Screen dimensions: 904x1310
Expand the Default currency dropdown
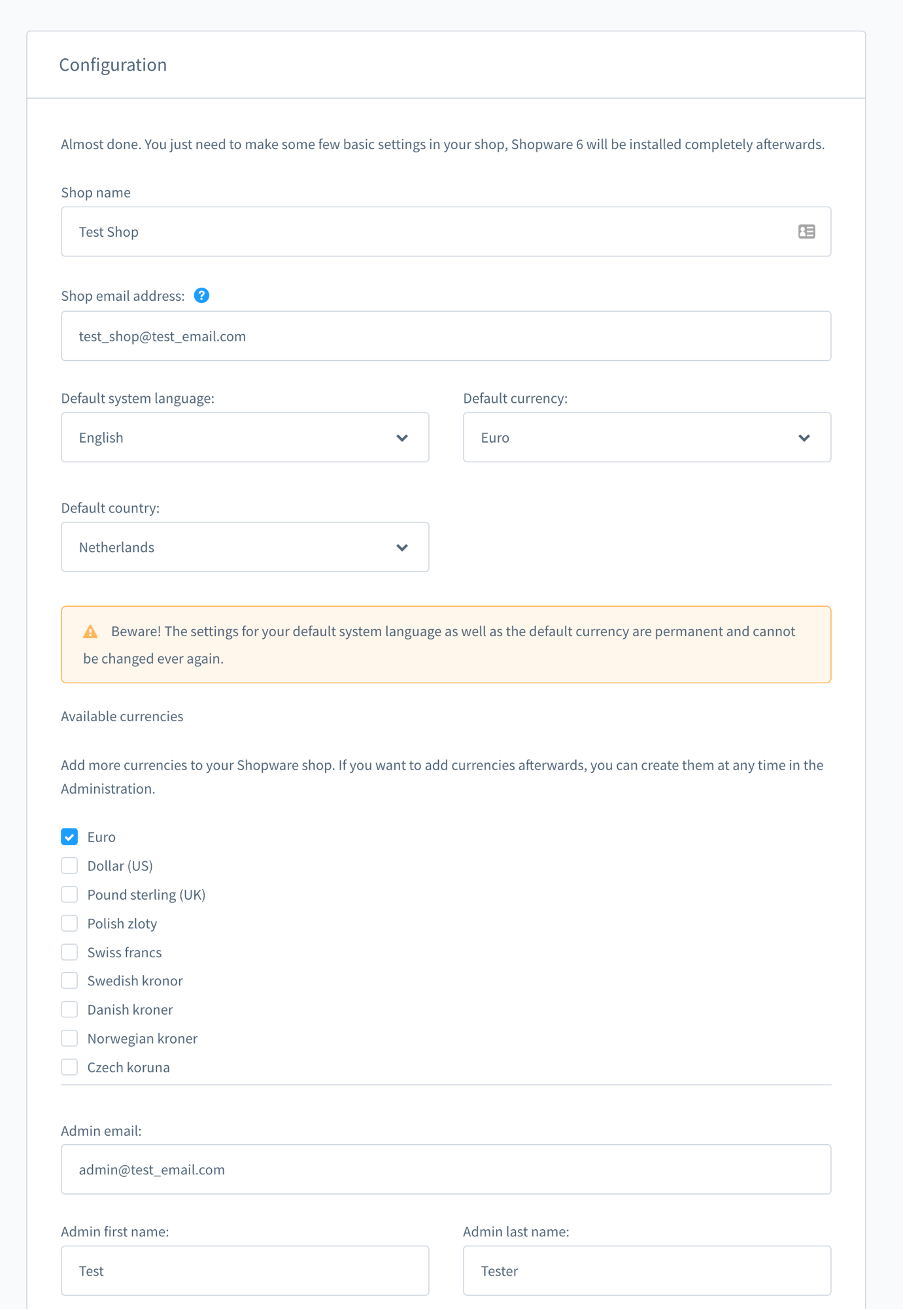click(x=647, y=437)
